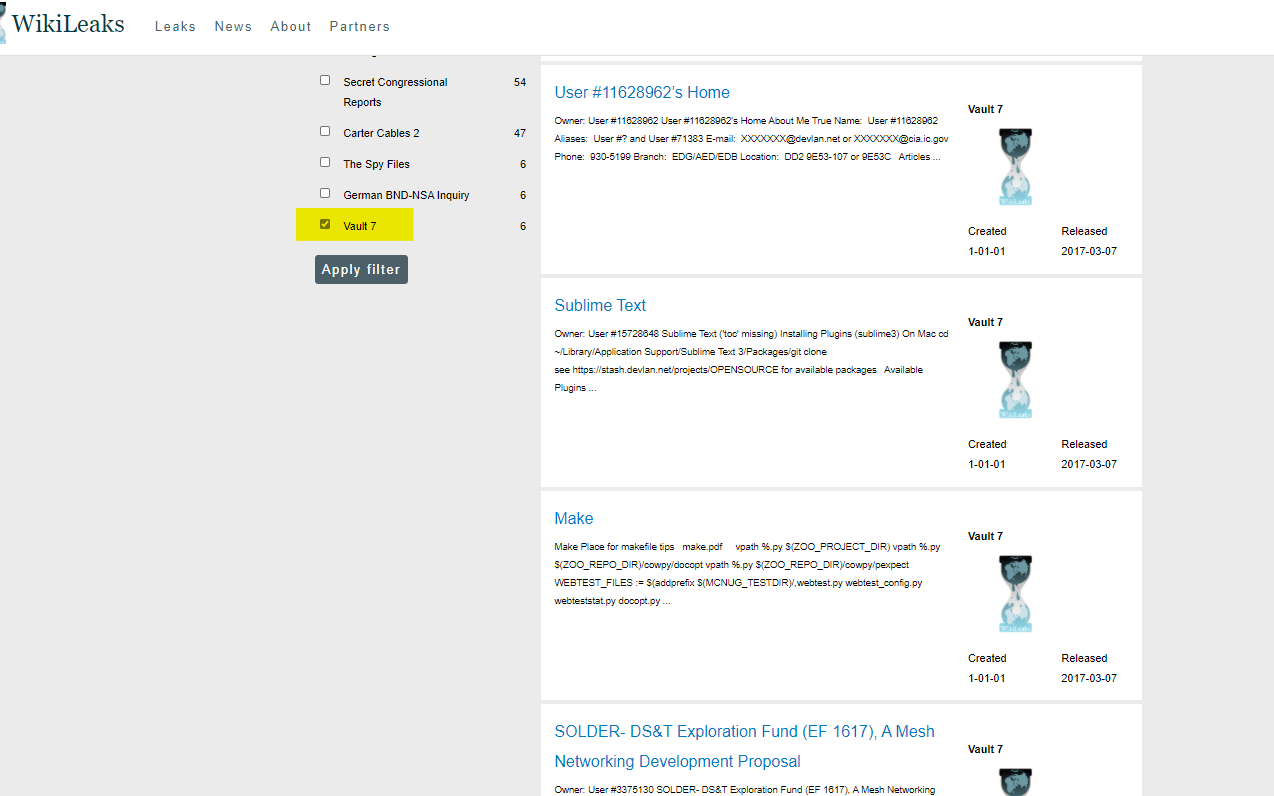This screenshot has height=796, width=1274.
Task: Click the description mentioning 'XXXXXXX@devlan.net'
Action: coord(751,138)
